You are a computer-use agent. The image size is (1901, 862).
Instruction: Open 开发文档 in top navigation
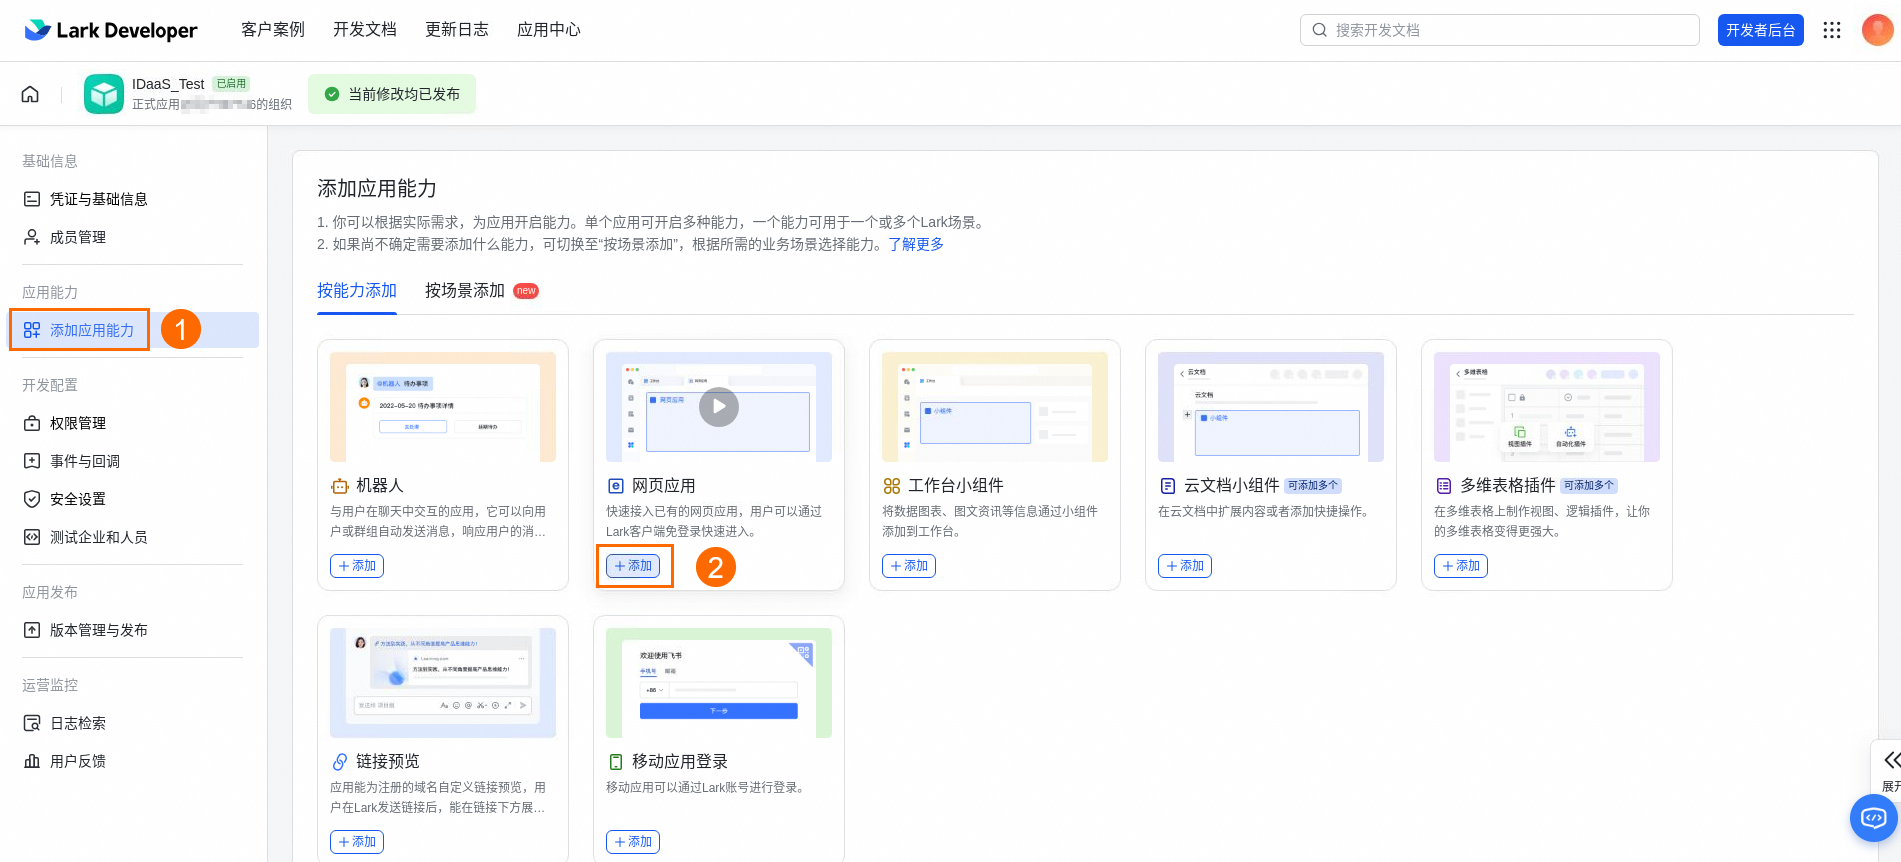coord(365,30)
